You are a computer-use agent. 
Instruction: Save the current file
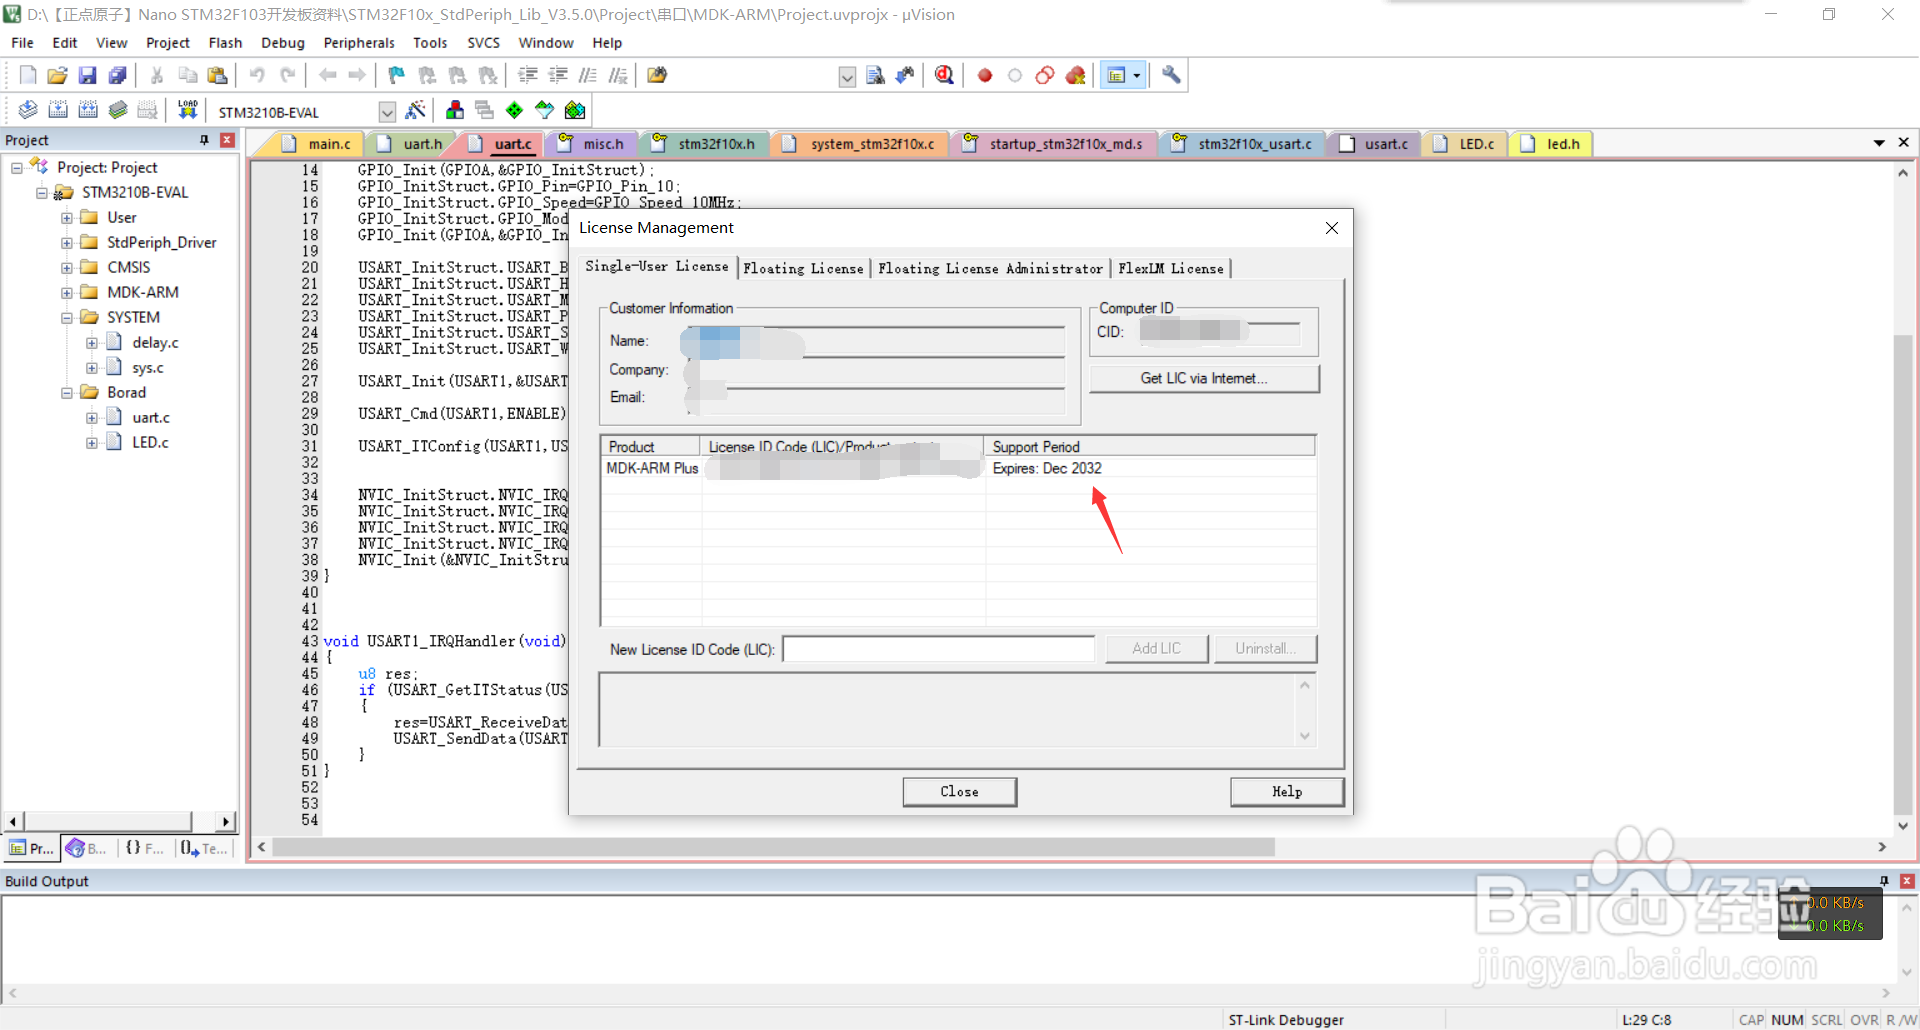click(87, 75)
